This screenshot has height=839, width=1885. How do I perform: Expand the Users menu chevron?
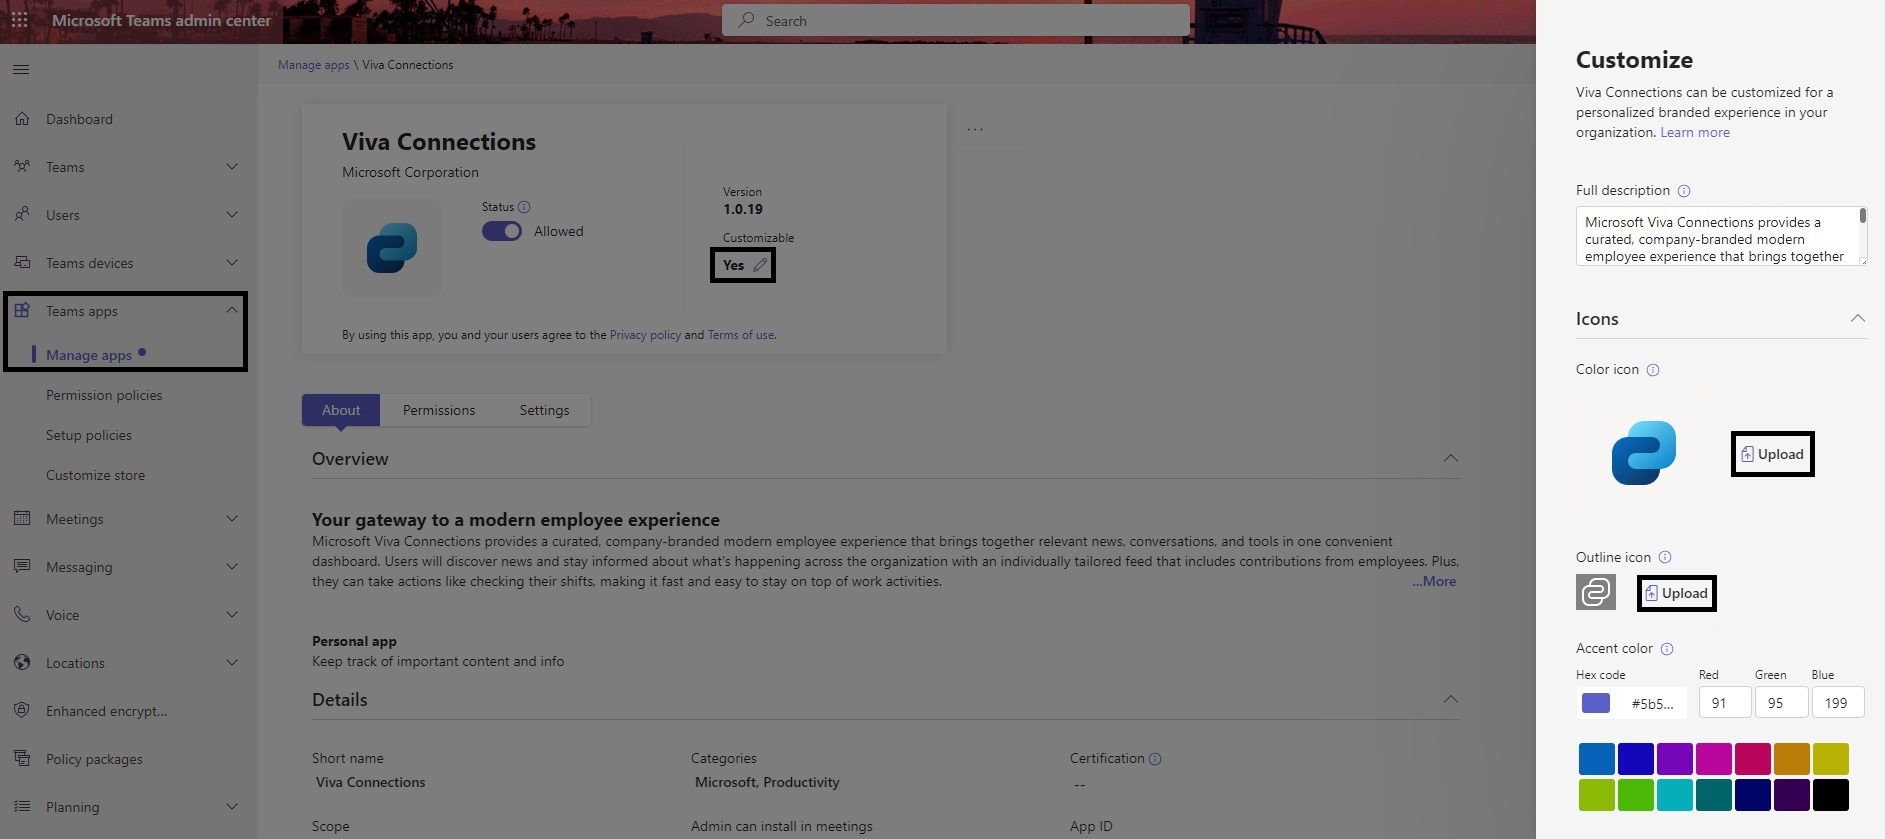point(232,214)
